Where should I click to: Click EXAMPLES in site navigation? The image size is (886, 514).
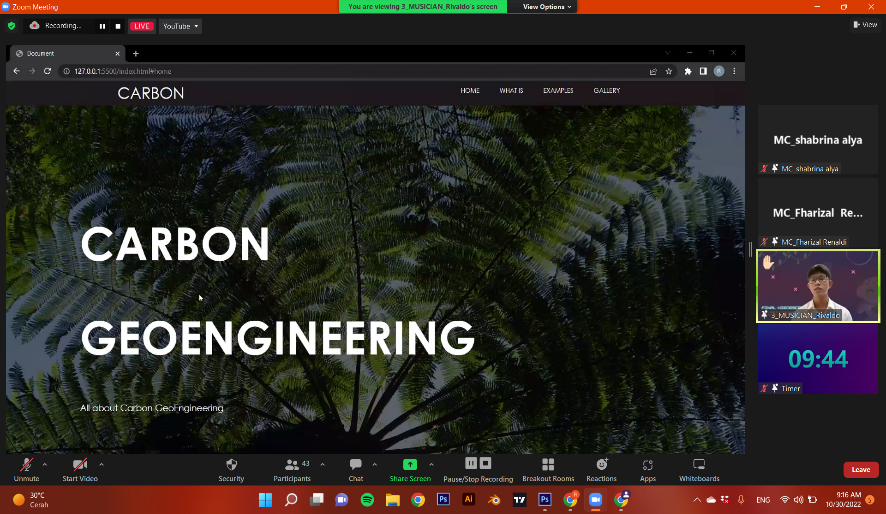tap(558, 90)
